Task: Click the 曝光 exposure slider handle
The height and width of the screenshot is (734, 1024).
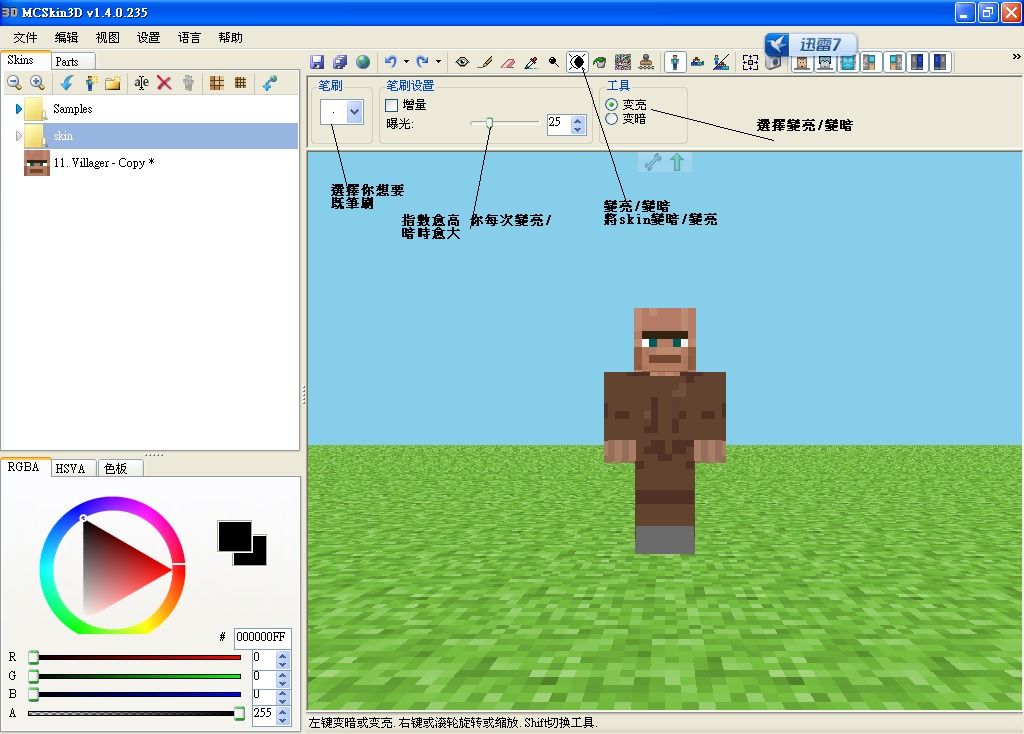Action: tap(489, 123)
